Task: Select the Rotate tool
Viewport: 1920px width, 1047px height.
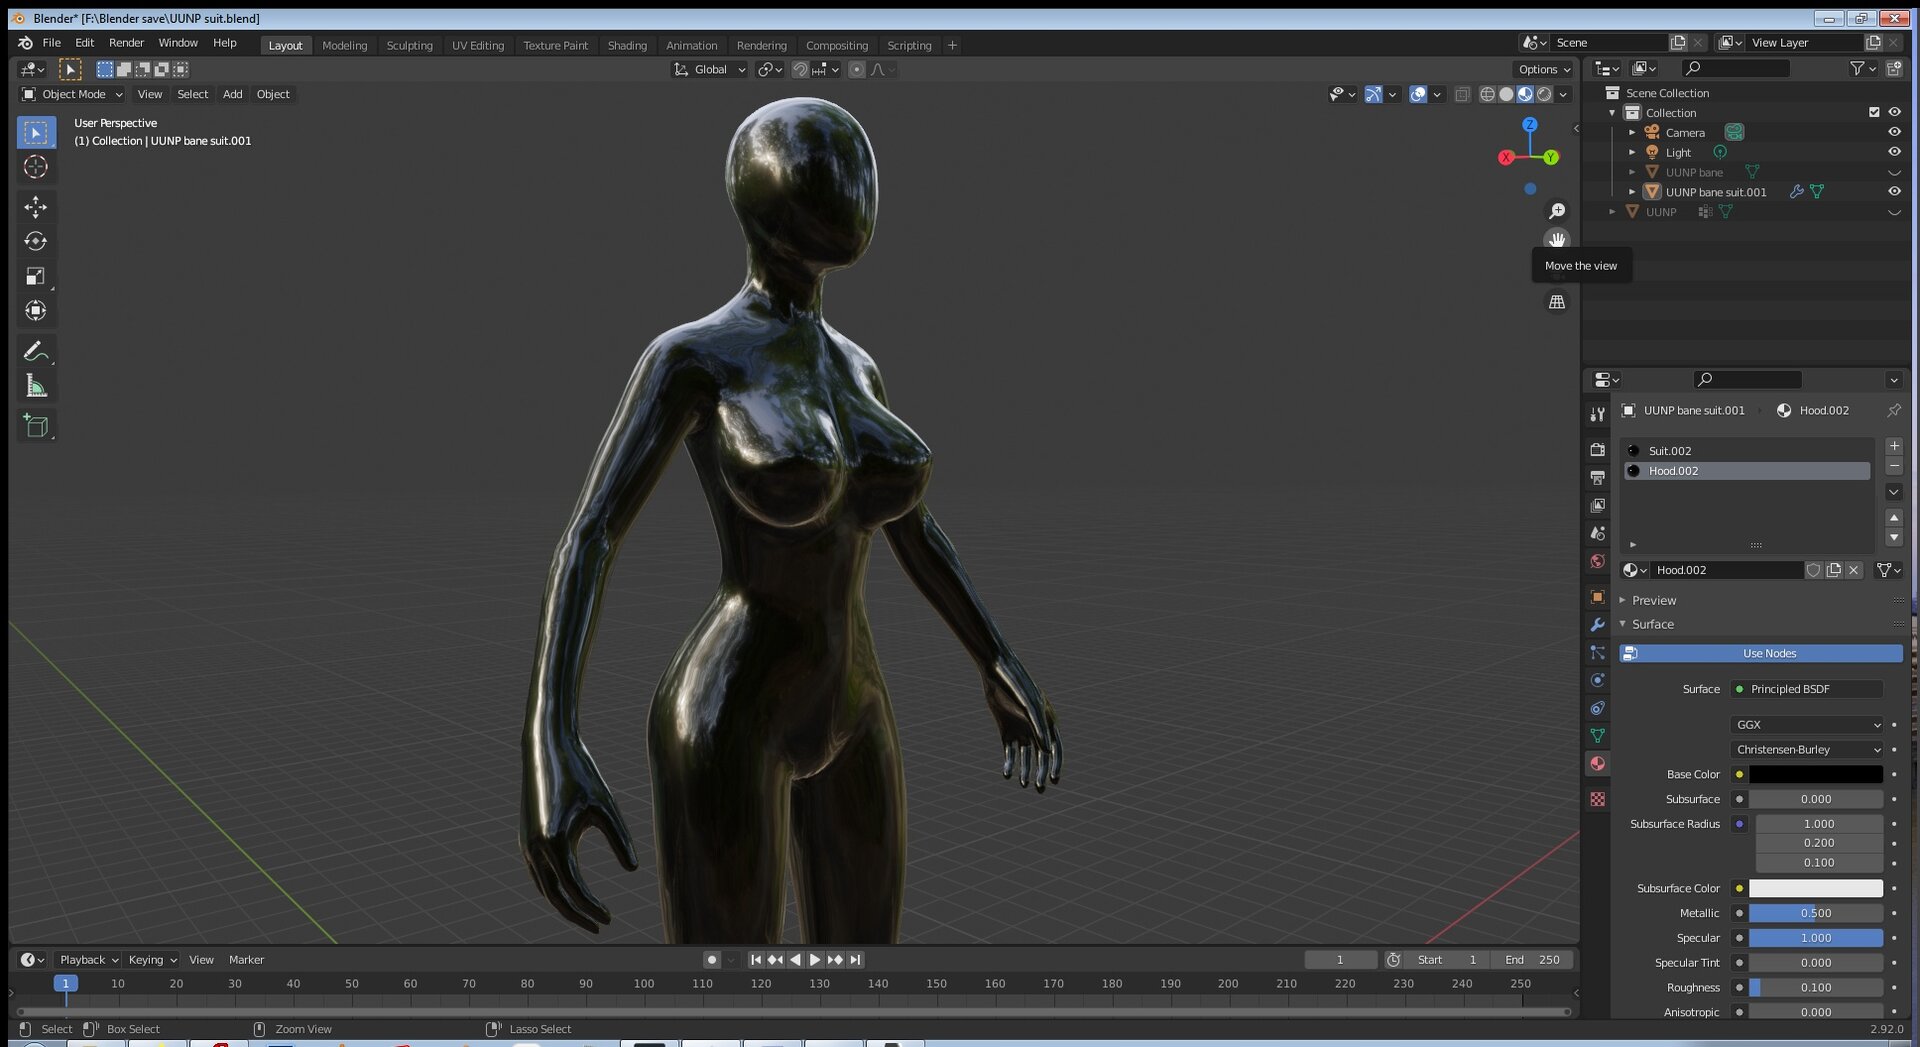Action: pyautogui.click(x=36, y=241)
